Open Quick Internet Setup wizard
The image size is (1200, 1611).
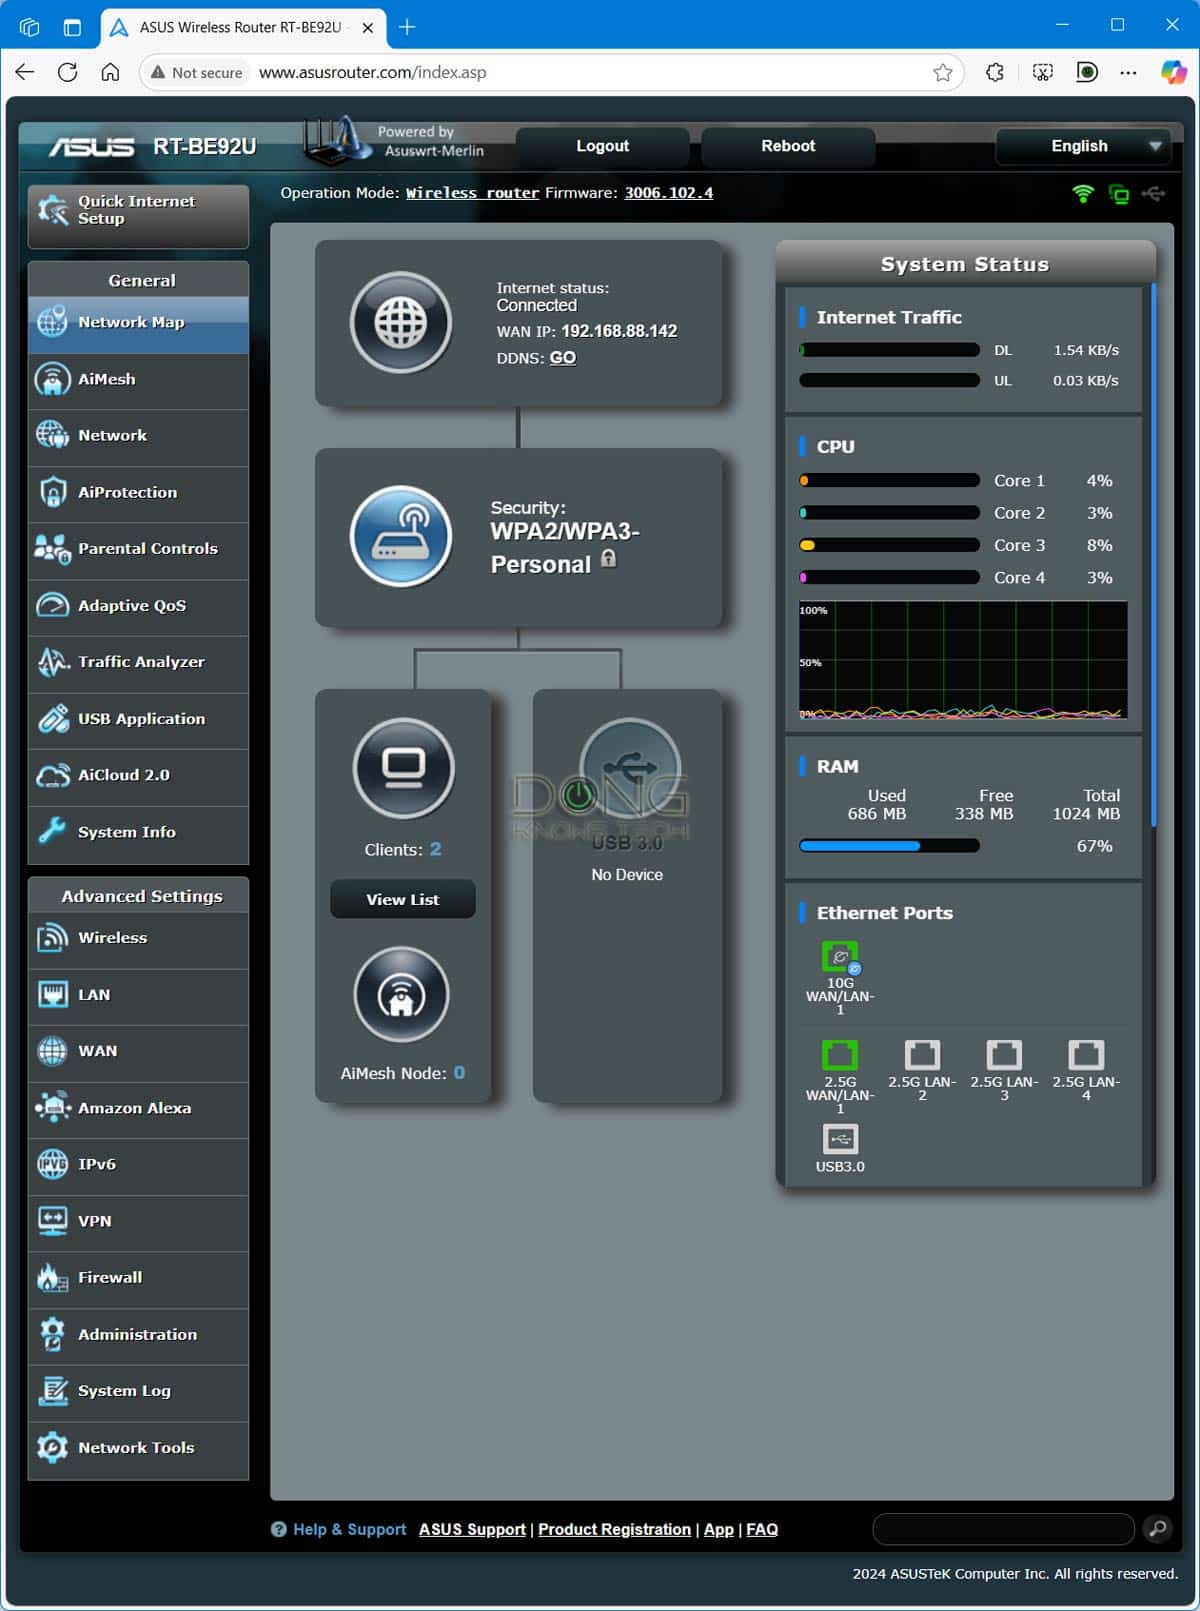(138, 215)
